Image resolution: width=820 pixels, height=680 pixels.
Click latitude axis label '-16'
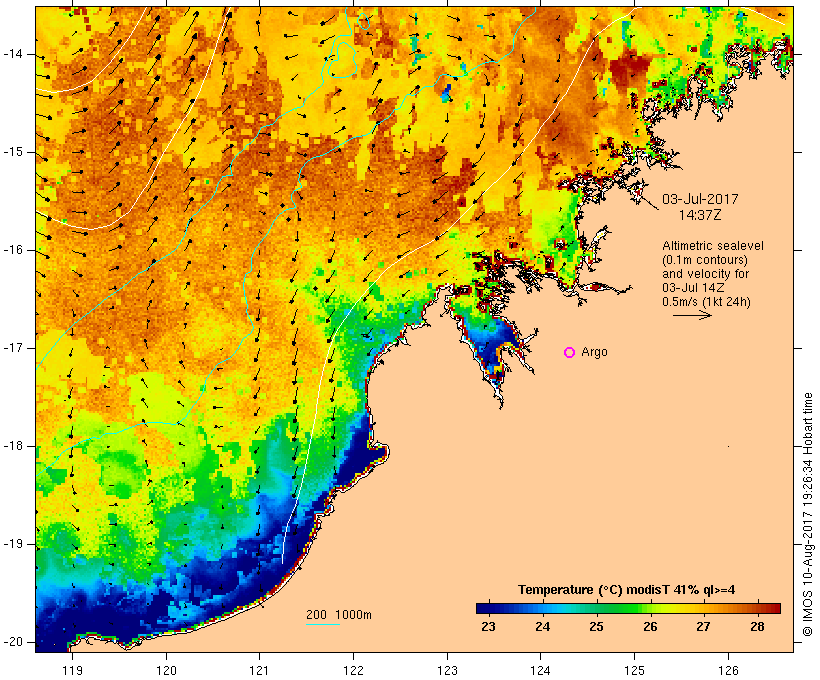tap(13, 251)
